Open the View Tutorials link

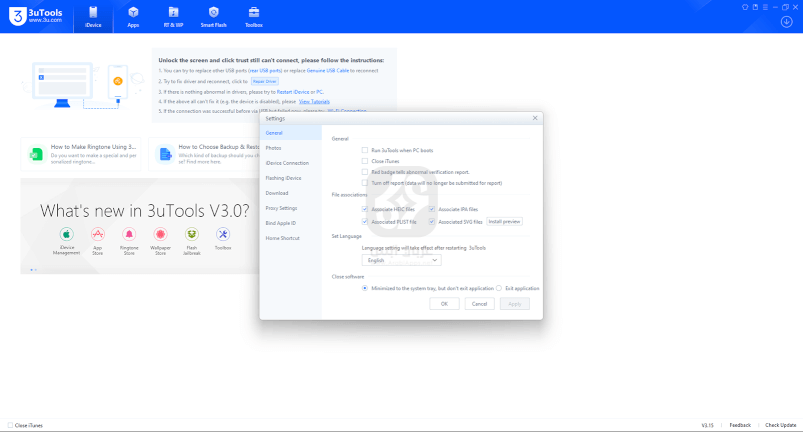pyautogui.click(x=314, y=102)
